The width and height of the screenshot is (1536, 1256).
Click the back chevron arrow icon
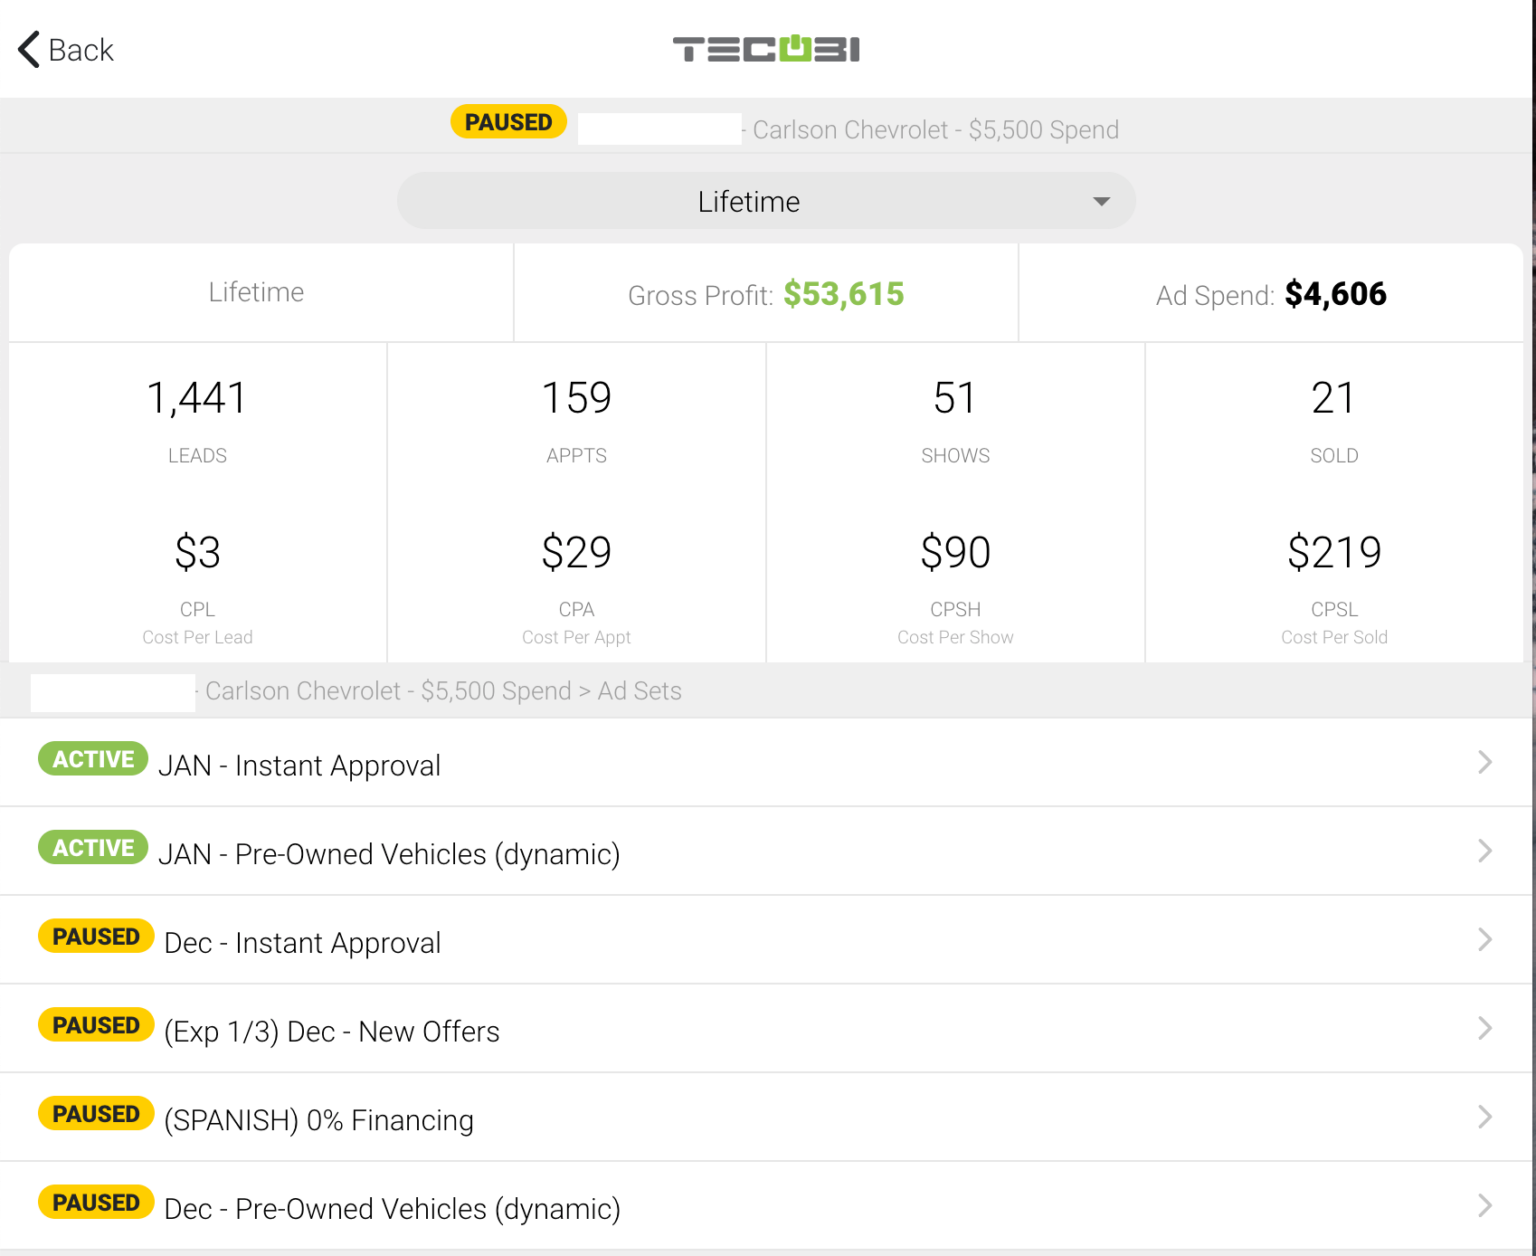pos(27,48)
